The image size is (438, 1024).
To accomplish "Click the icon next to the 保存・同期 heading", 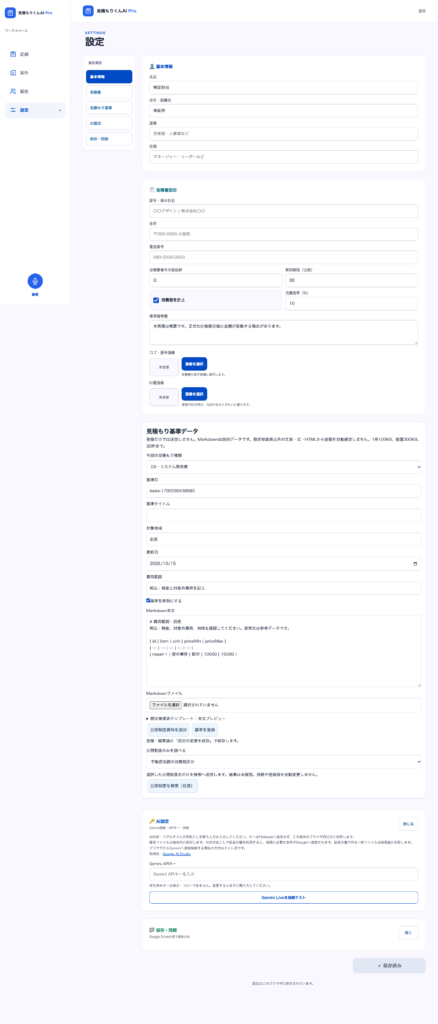I will [x=152, y=930].
